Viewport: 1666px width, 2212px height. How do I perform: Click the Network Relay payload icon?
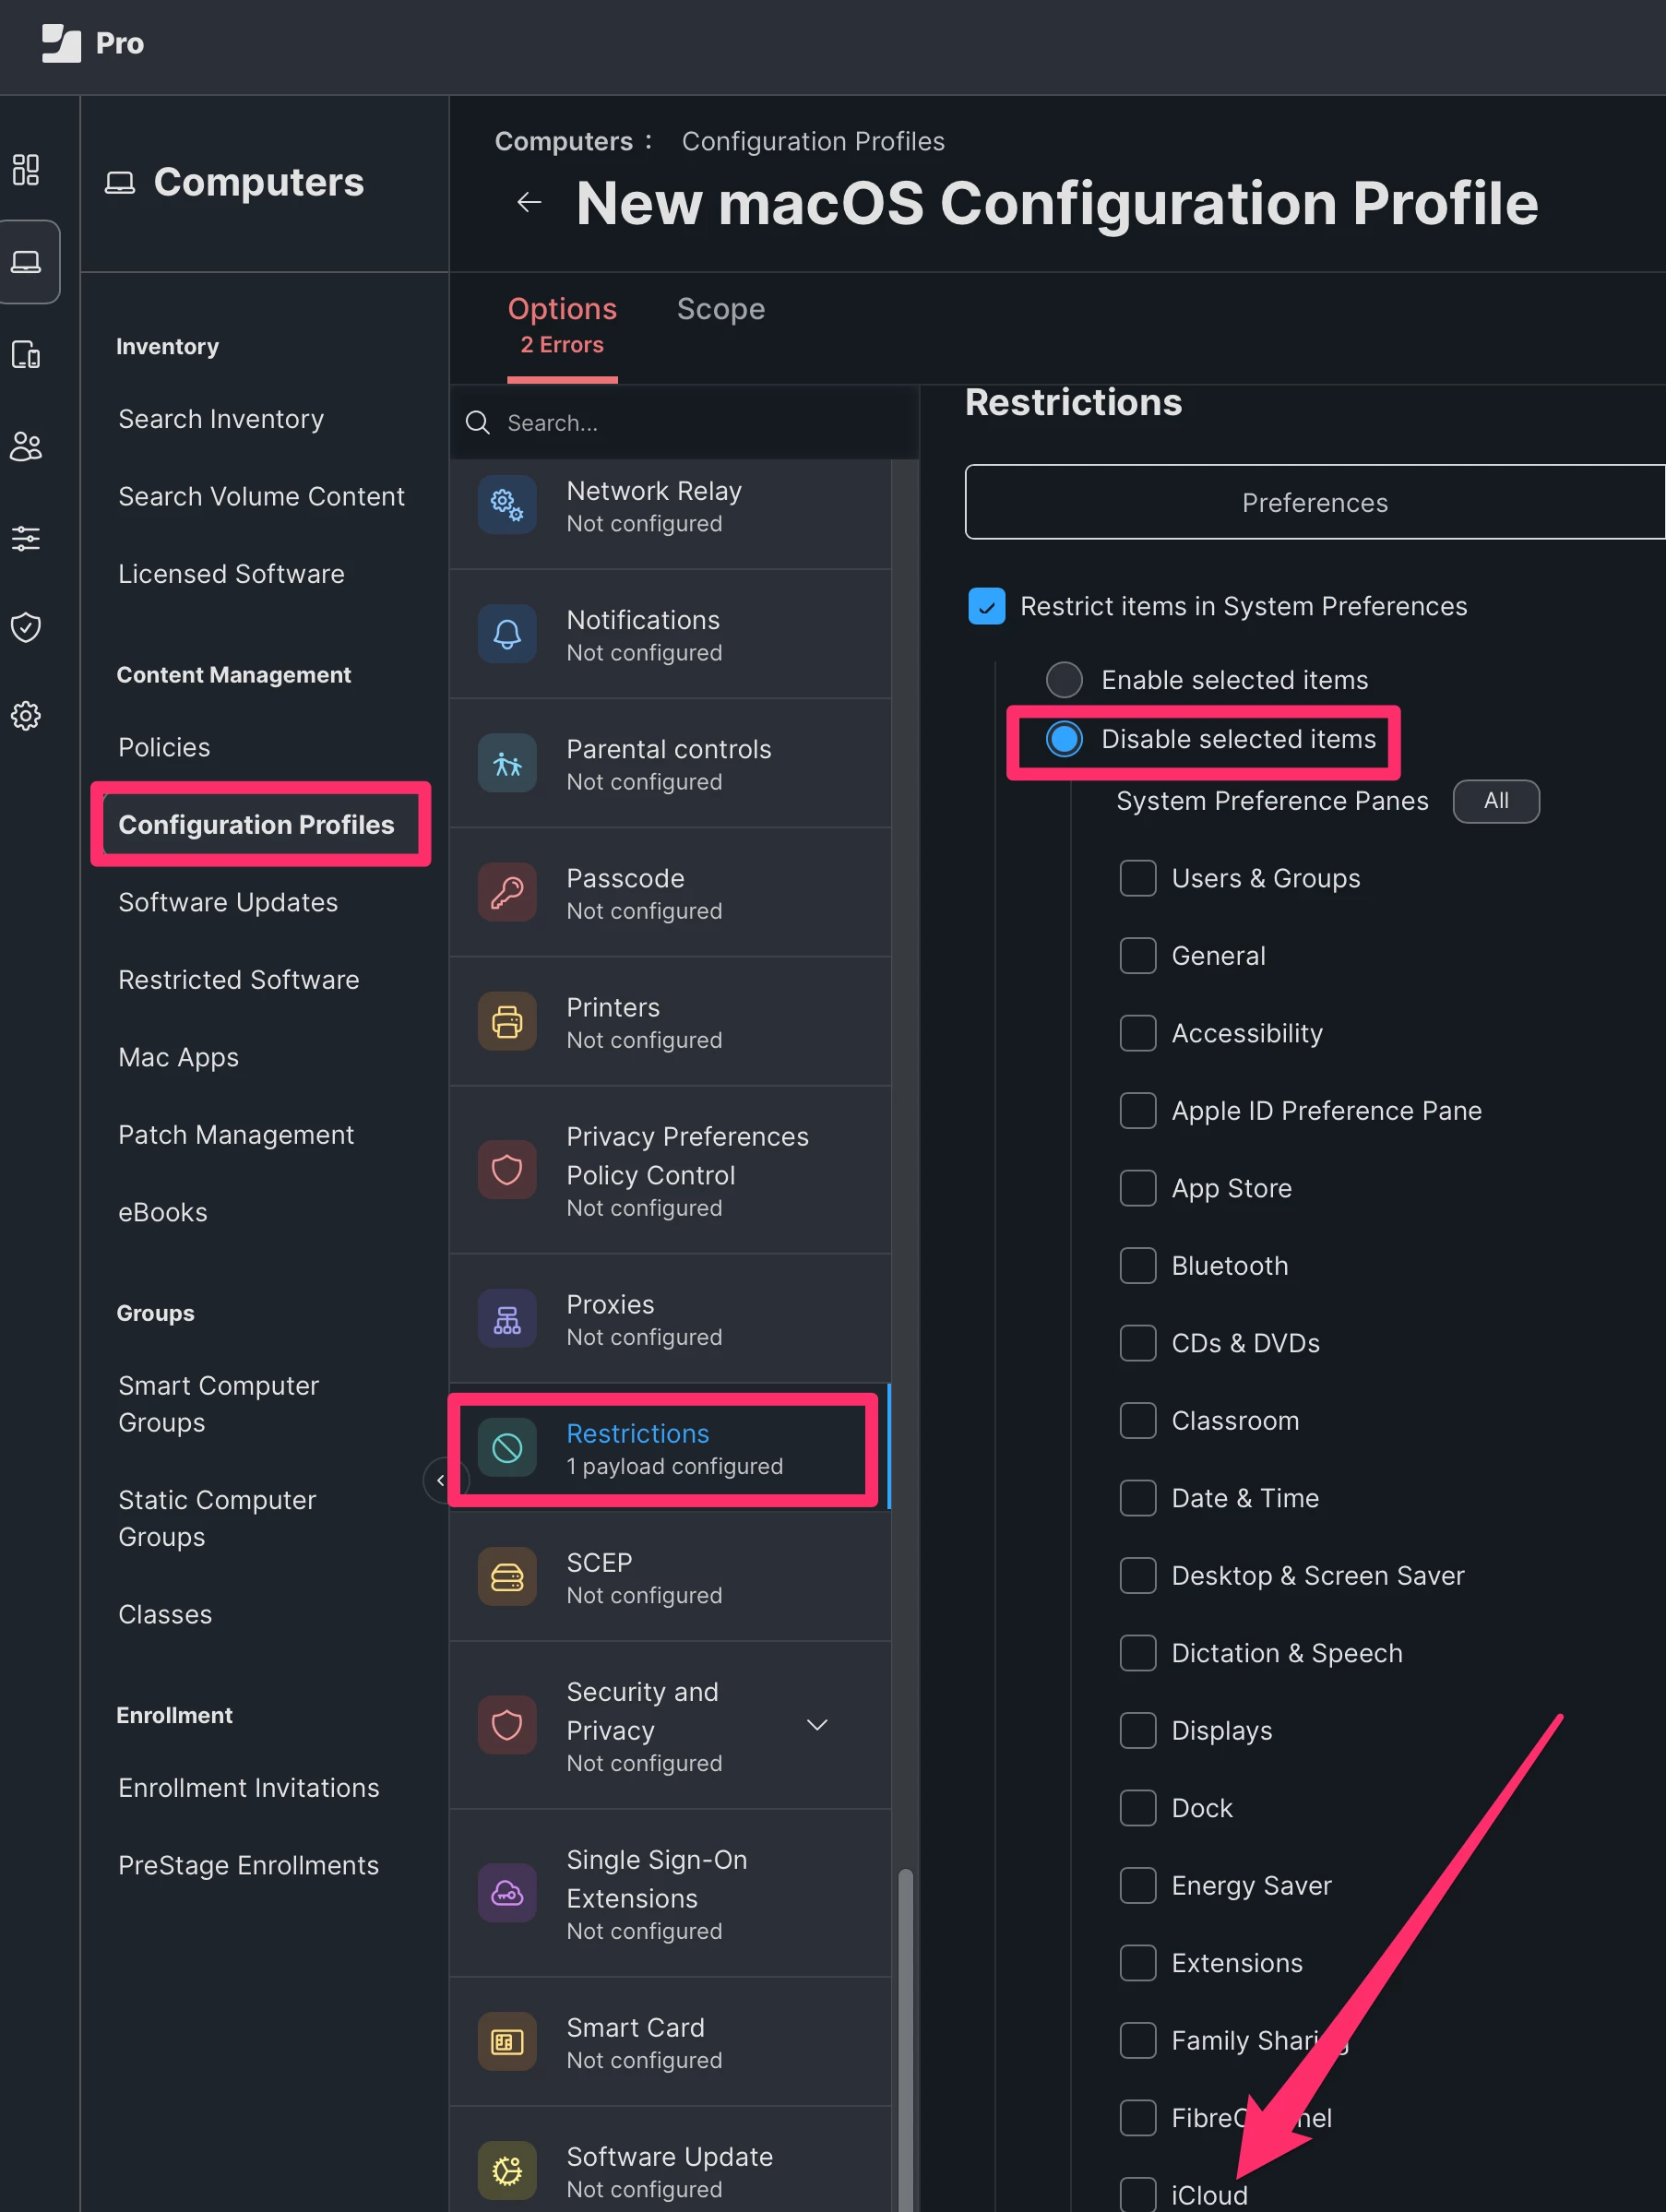pyautogui.click(x=507, y=505)
